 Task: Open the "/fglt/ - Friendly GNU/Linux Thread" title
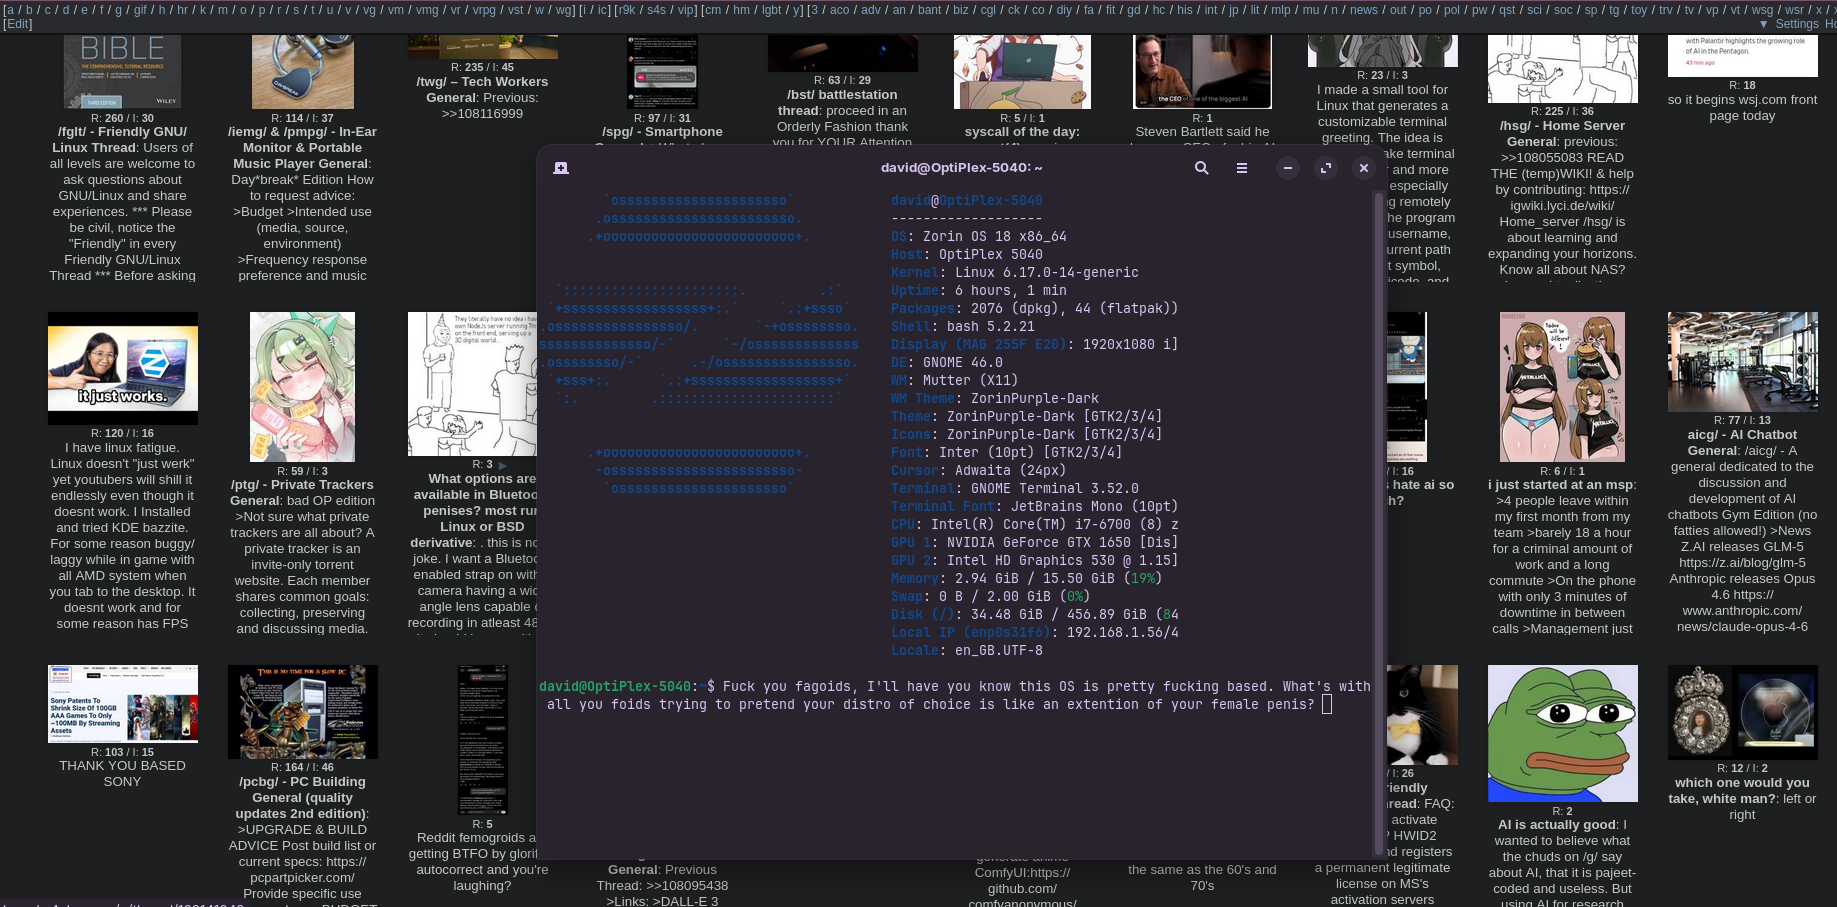120,139
